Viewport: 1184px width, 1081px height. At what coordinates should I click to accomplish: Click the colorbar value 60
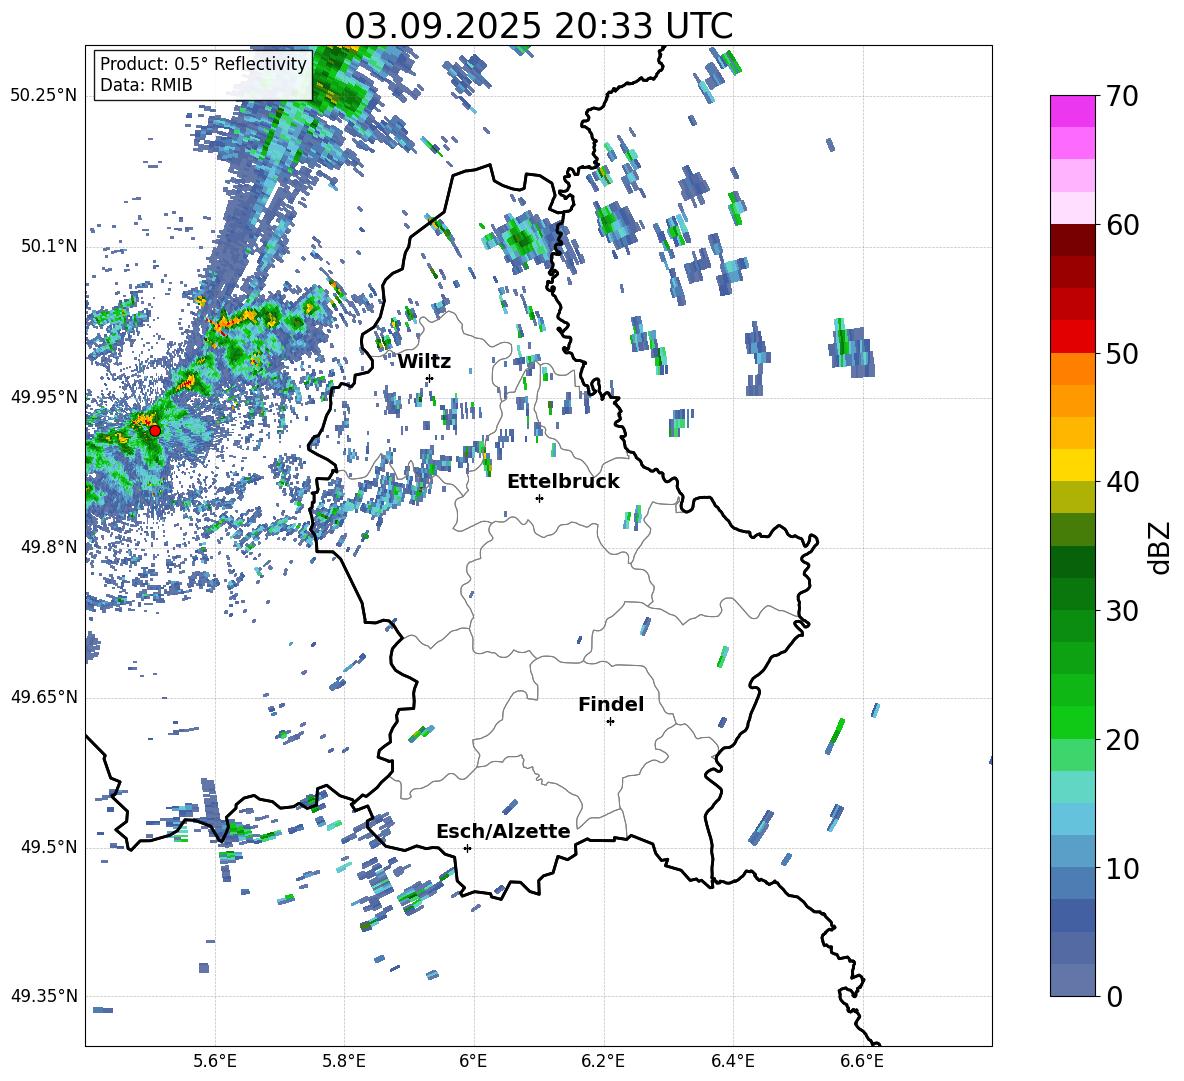[x=1122, y=225]
